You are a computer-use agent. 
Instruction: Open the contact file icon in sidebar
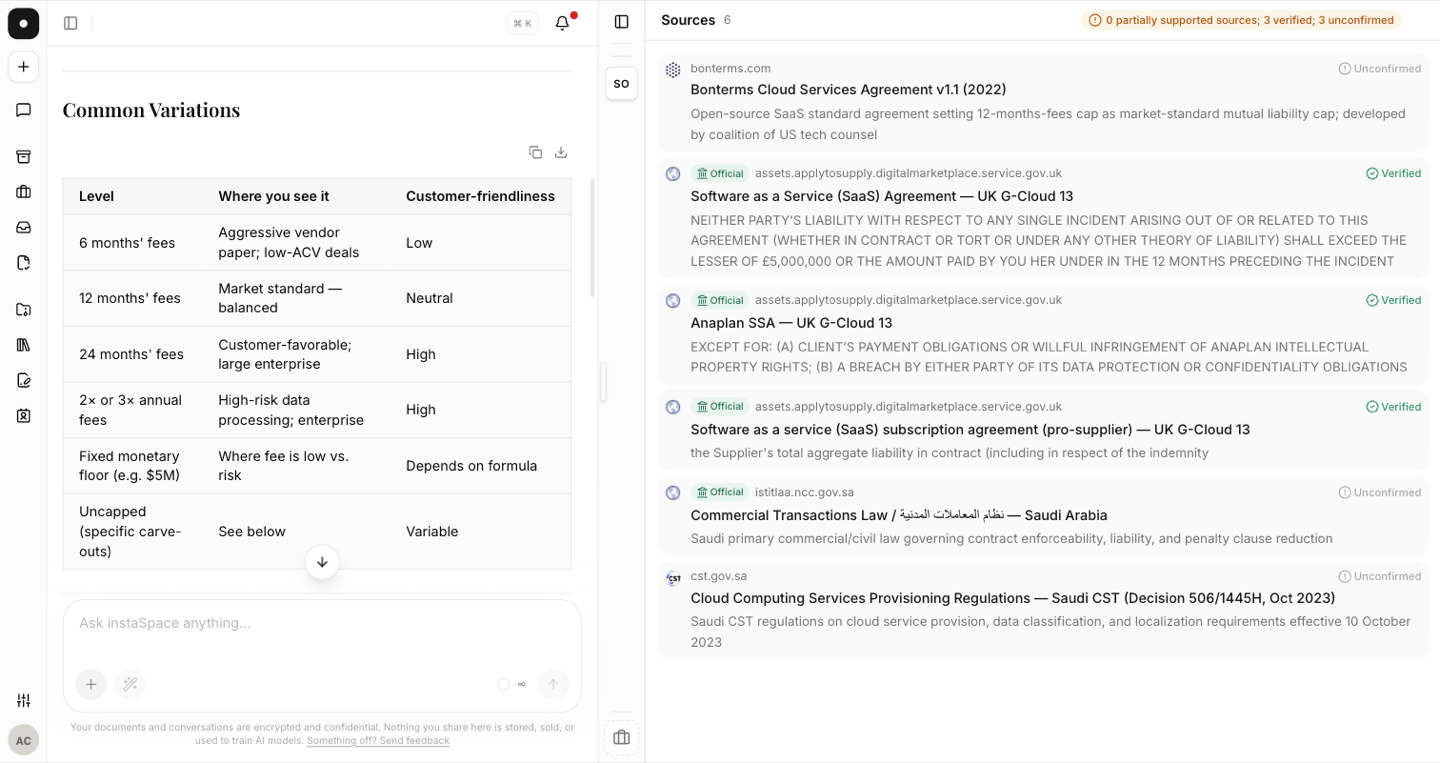coord(23,415)
